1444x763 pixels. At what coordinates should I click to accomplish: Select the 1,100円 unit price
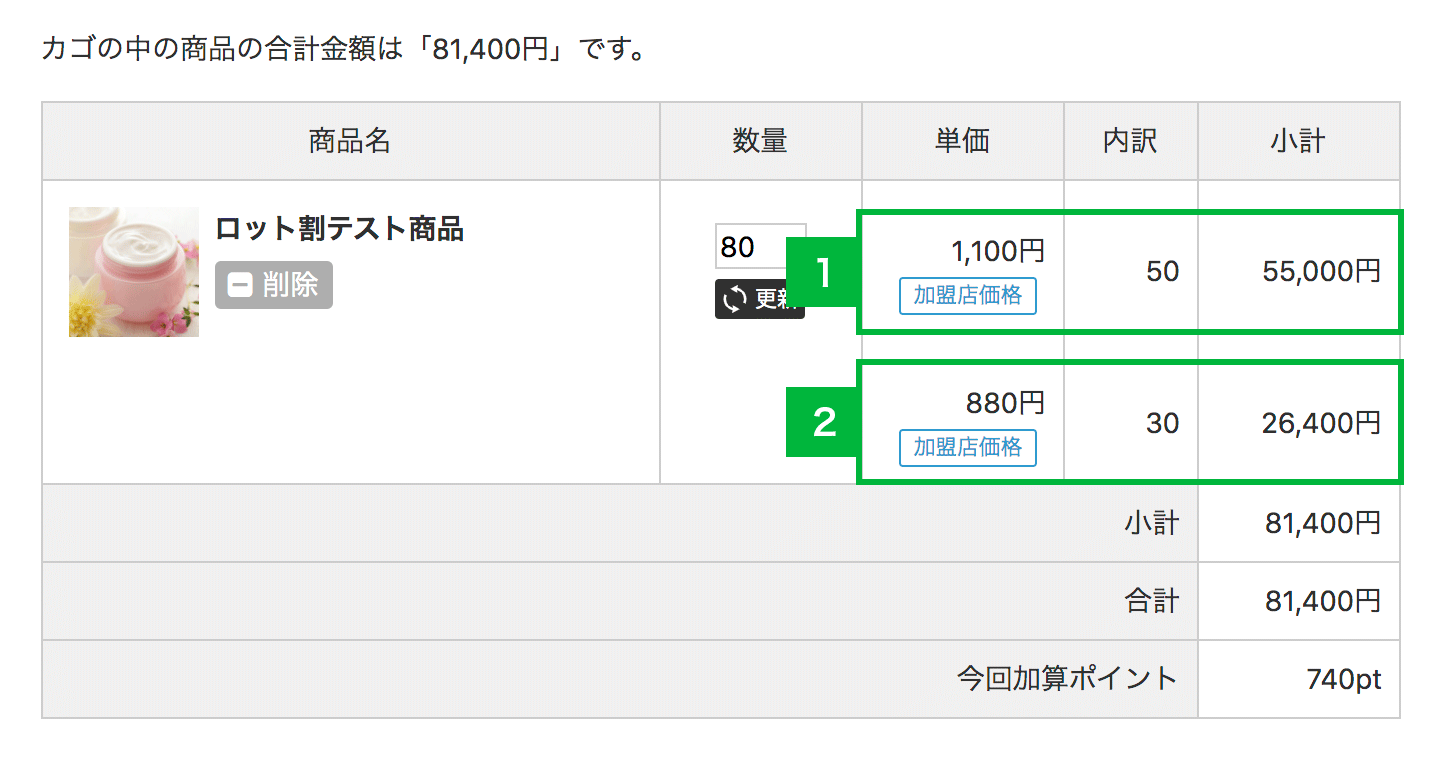click(x=998, y=251)
